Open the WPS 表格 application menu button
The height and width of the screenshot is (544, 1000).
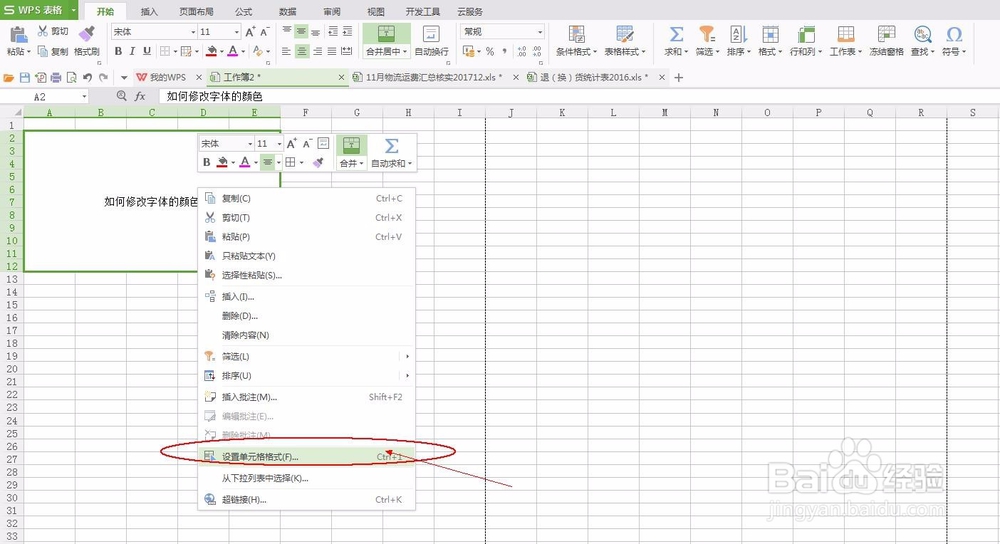click(40, 10)
